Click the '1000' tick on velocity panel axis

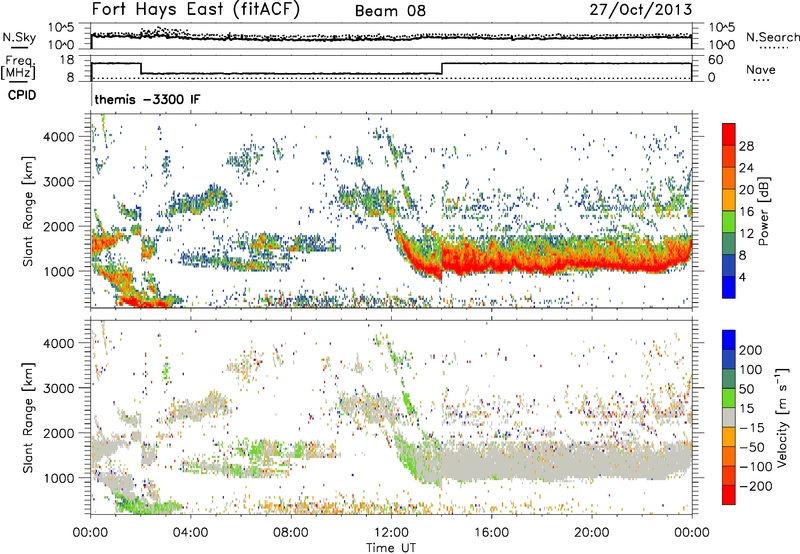click(59, 478)
